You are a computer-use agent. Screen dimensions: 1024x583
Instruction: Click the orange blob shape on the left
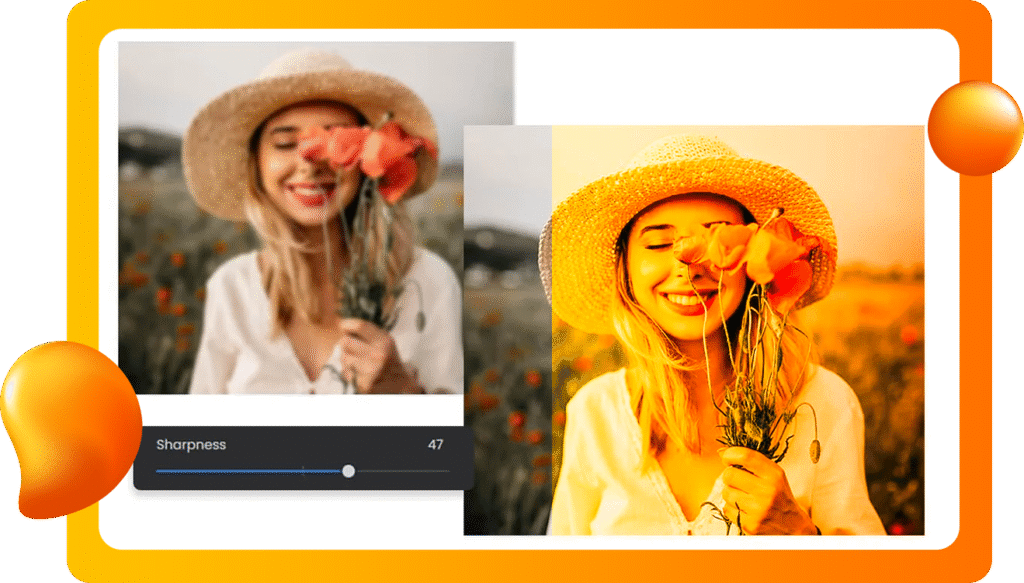[66, 428]
